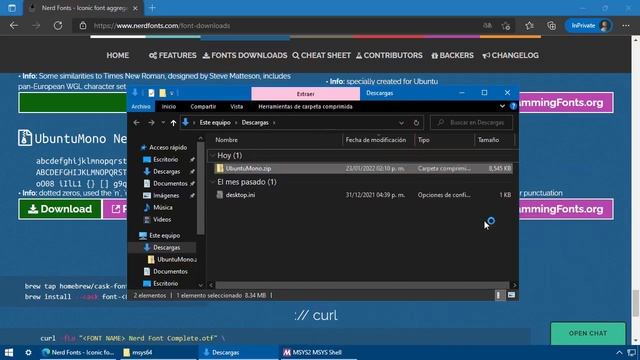Refresh the Descargas folder
640x360 pixels.
coord(416,123)
